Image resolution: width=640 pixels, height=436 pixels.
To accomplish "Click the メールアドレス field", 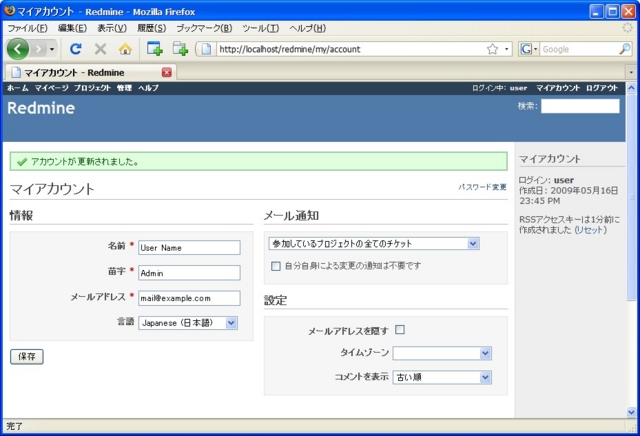I will click(189, 298).
